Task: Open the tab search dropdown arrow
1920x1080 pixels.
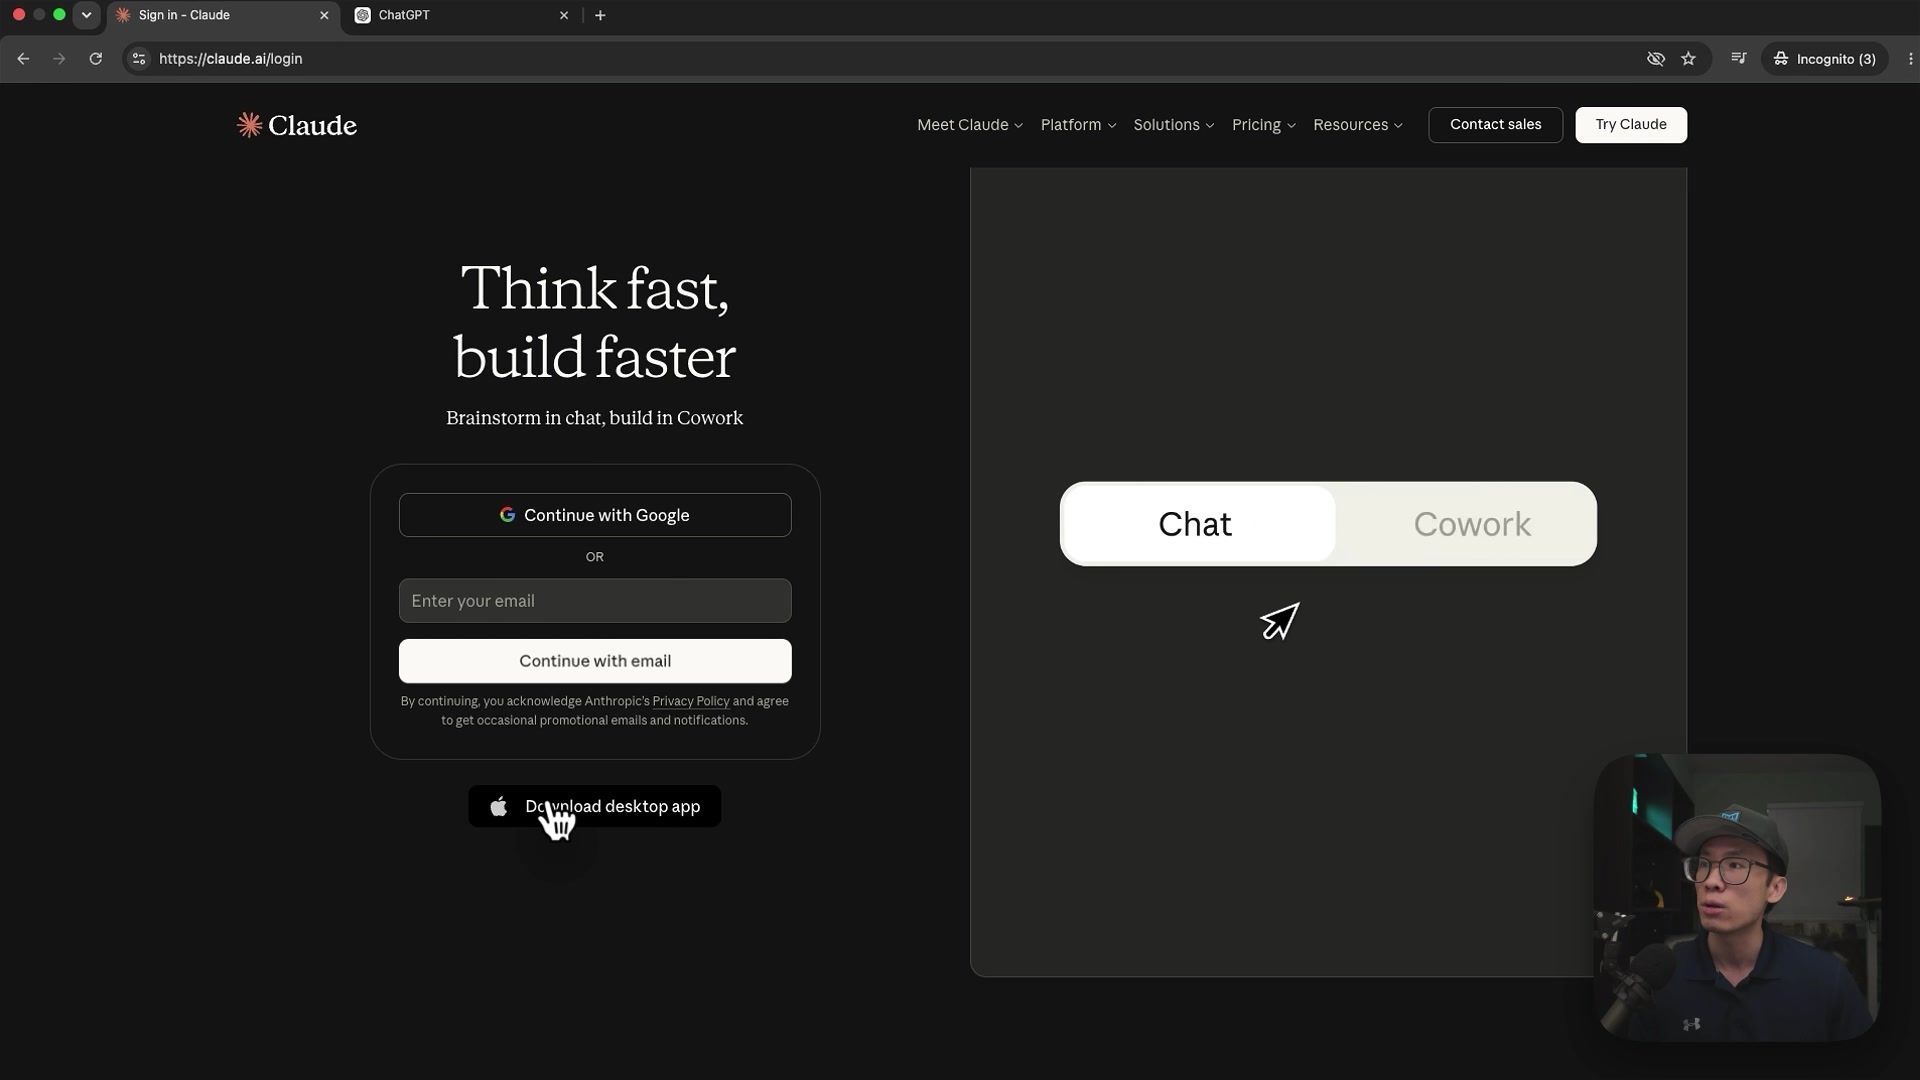Action: 87,15
